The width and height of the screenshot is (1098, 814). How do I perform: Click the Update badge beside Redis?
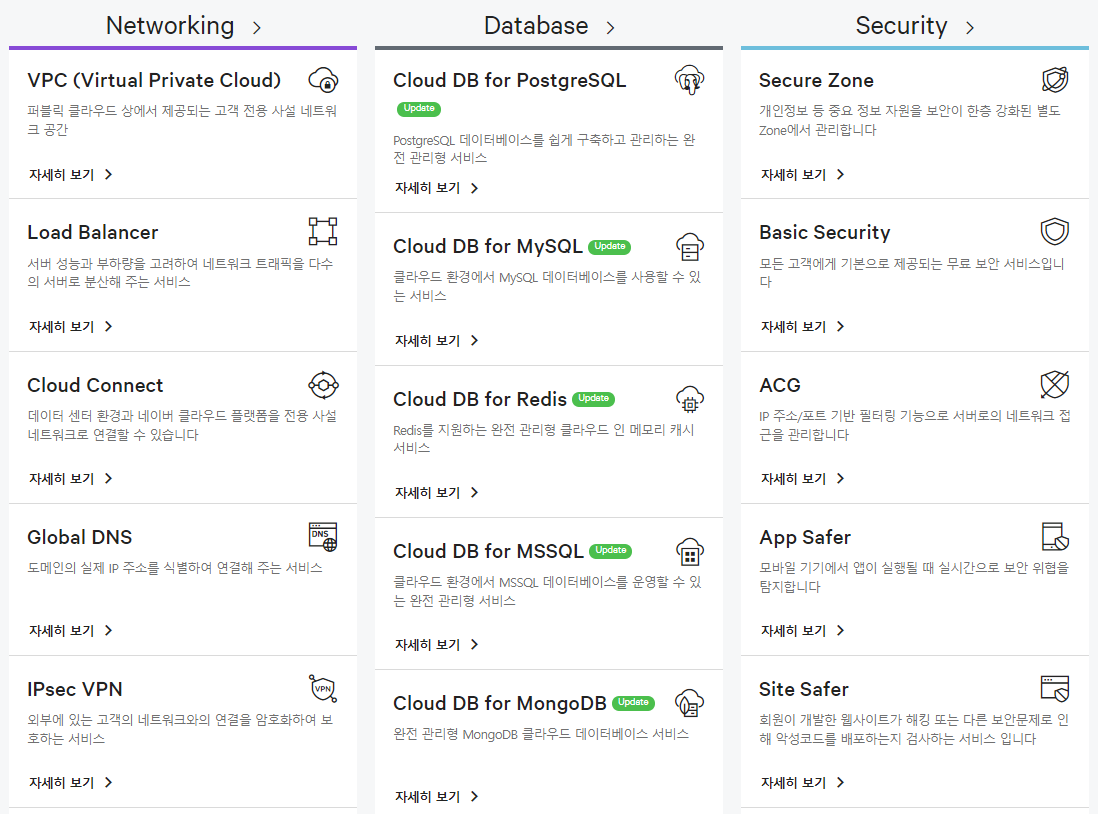coord(594,399)
